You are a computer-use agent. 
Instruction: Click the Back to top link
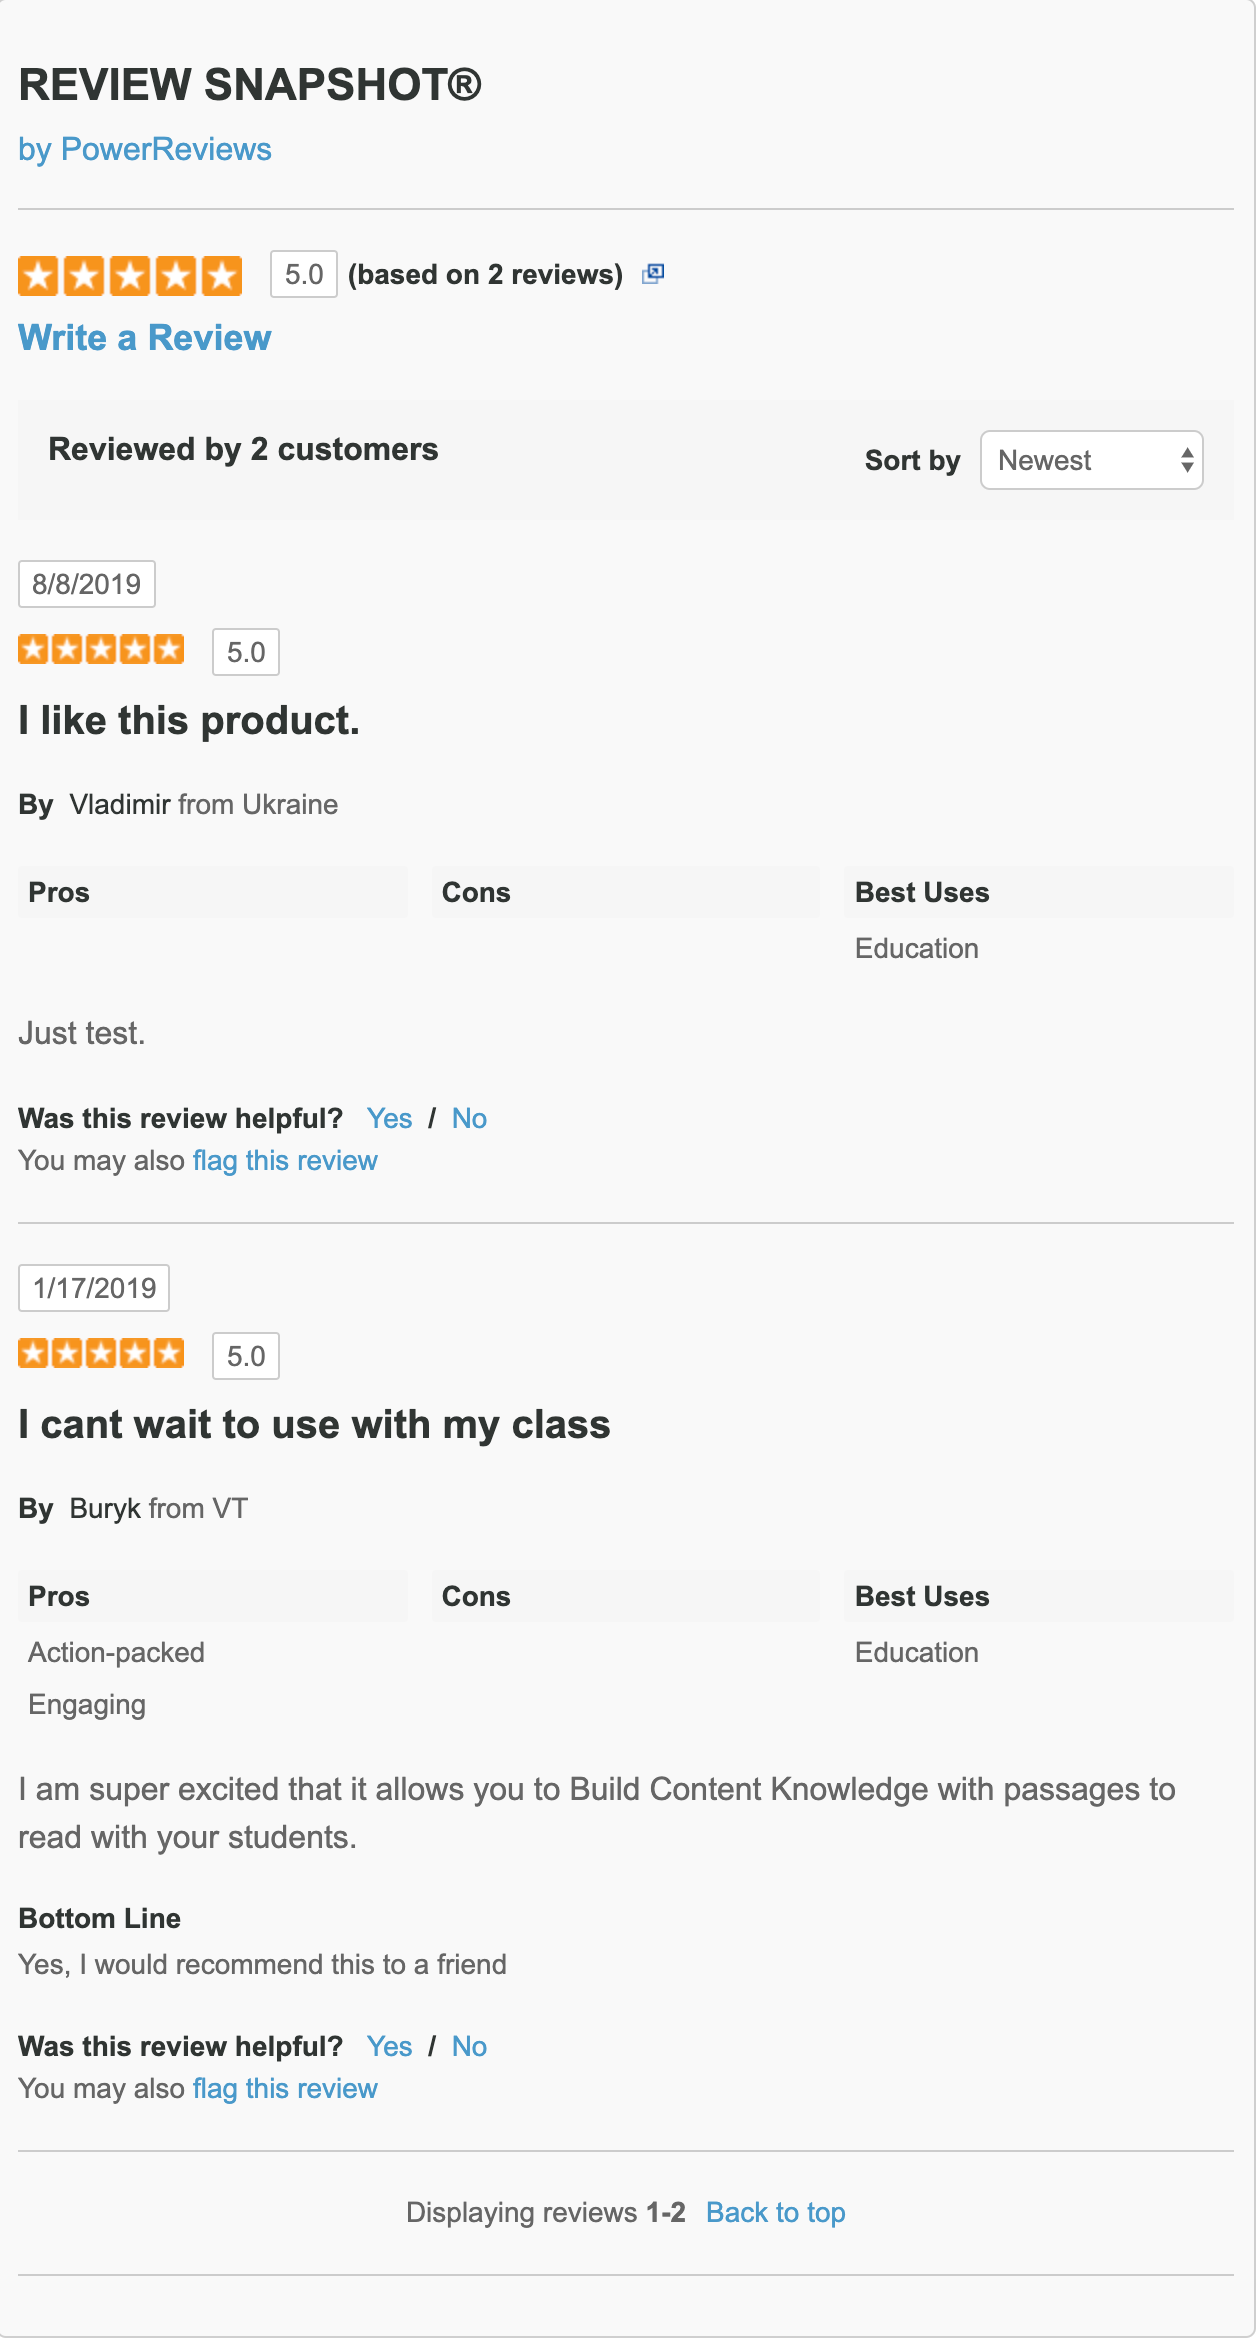775,2212
